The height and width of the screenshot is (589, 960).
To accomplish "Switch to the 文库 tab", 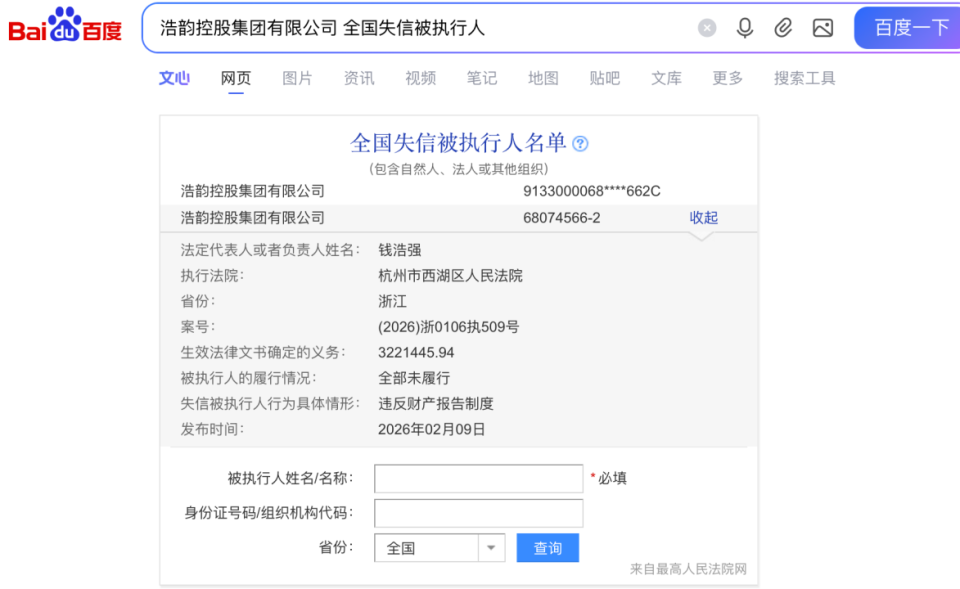I will [x=666, y=78].
